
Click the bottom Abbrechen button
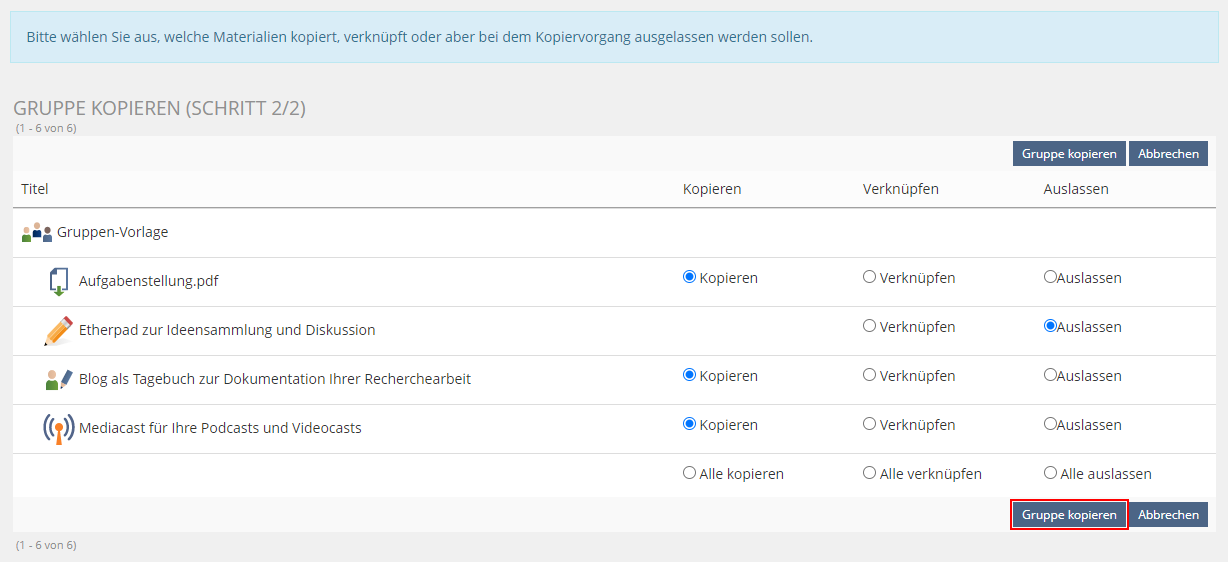coord(1168,514)
